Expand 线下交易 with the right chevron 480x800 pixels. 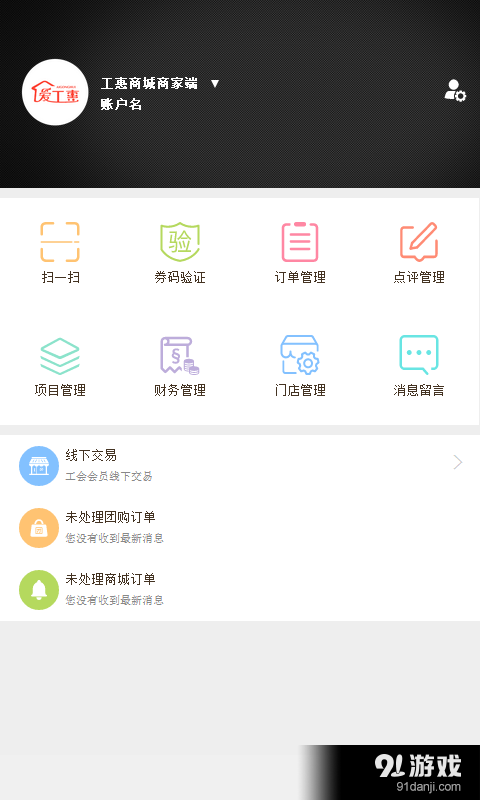pos(458,463)
